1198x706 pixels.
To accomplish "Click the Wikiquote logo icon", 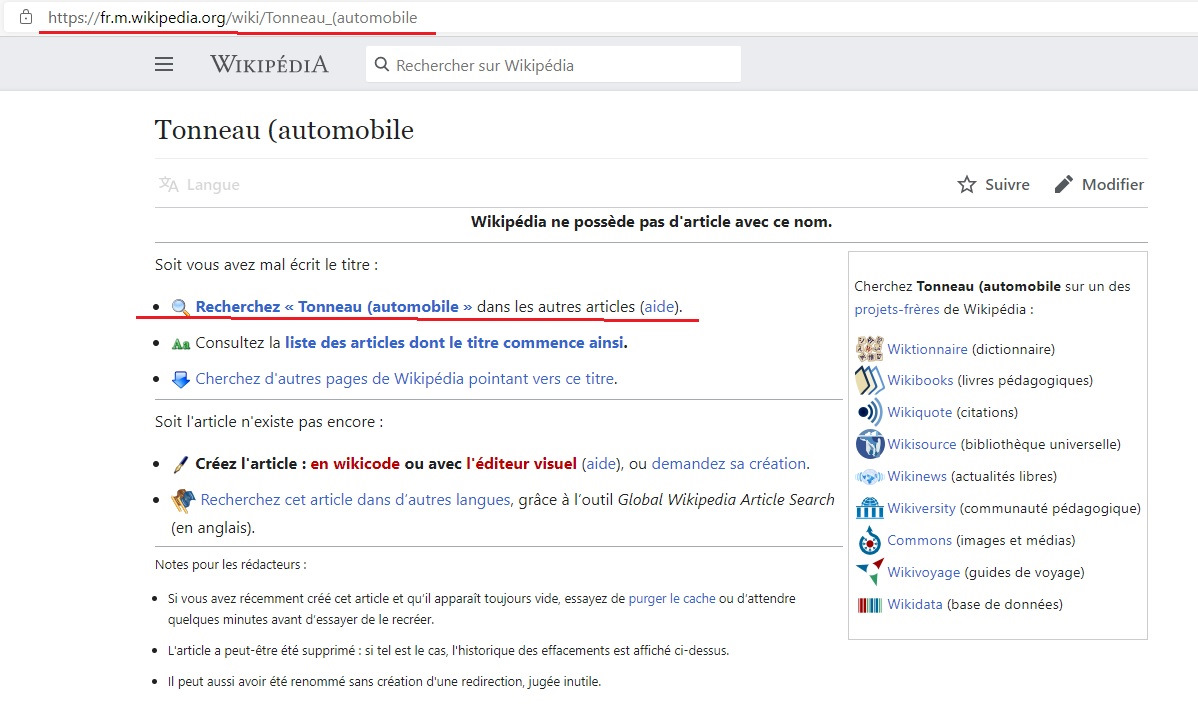I will (869, 413).
